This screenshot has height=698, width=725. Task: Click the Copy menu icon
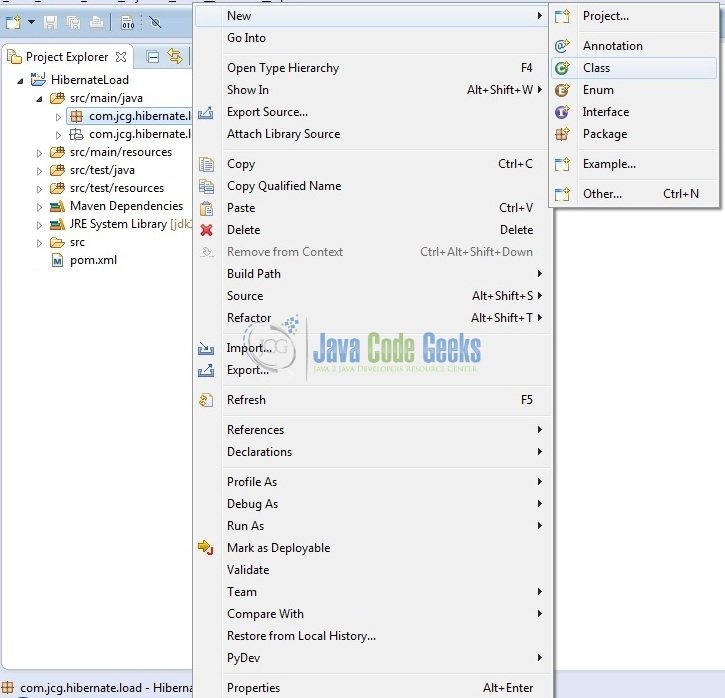tap(206, 164)
